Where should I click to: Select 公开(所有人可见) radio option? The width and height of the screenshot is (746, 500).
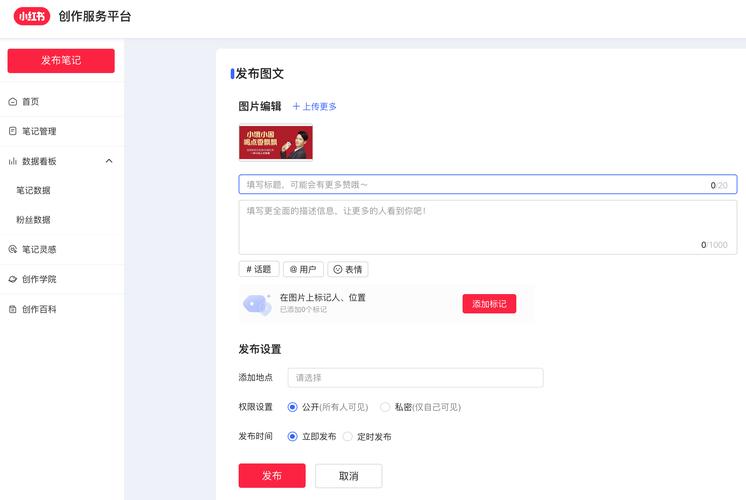click(x=292, y=407)
